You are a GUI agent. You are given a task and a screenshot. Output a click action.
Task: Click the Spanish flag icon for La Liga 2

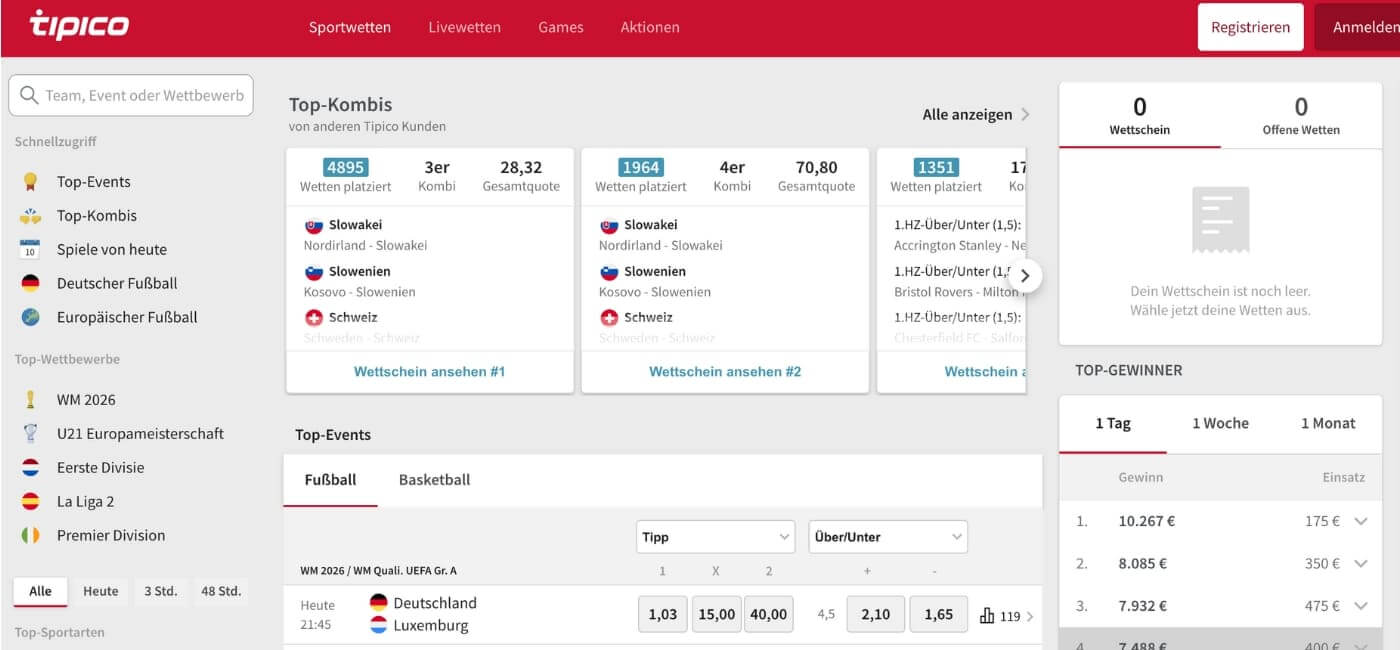[30, 502]
